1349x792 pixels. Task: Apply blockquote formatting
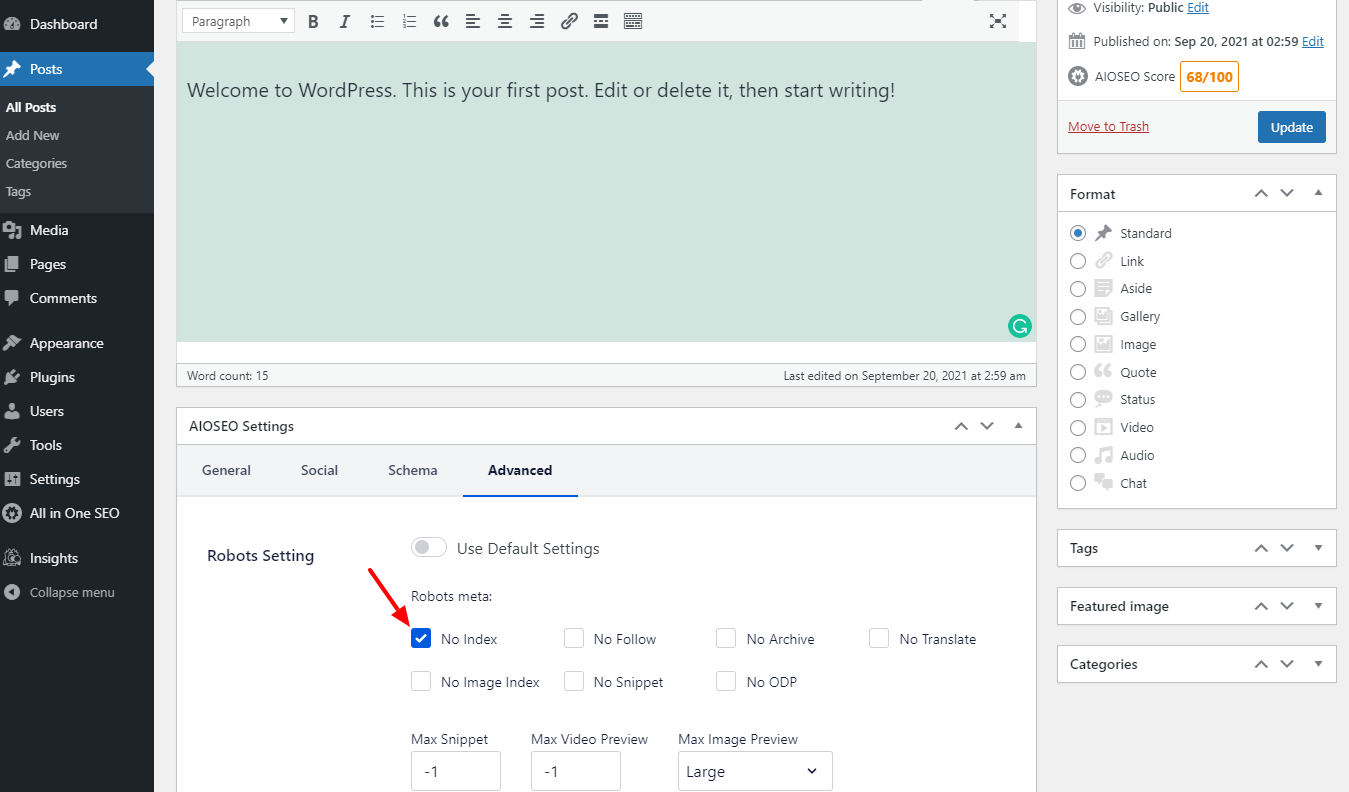point(441,21)
